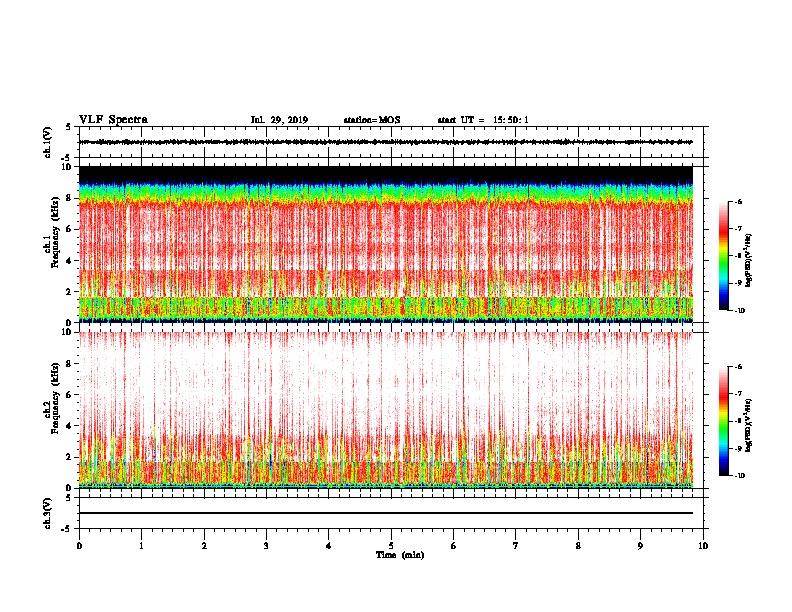Click the ch.1 frequency tick label "8"

[69, 198]
